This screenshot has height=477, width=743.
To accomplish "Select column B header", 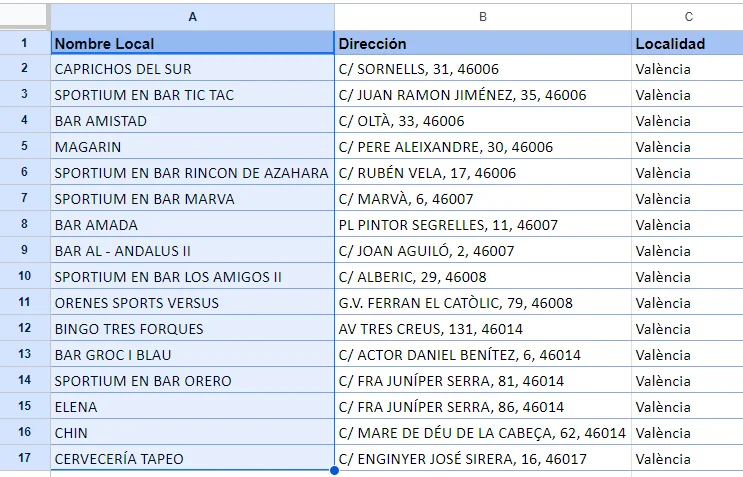I will tap(483, 17).
